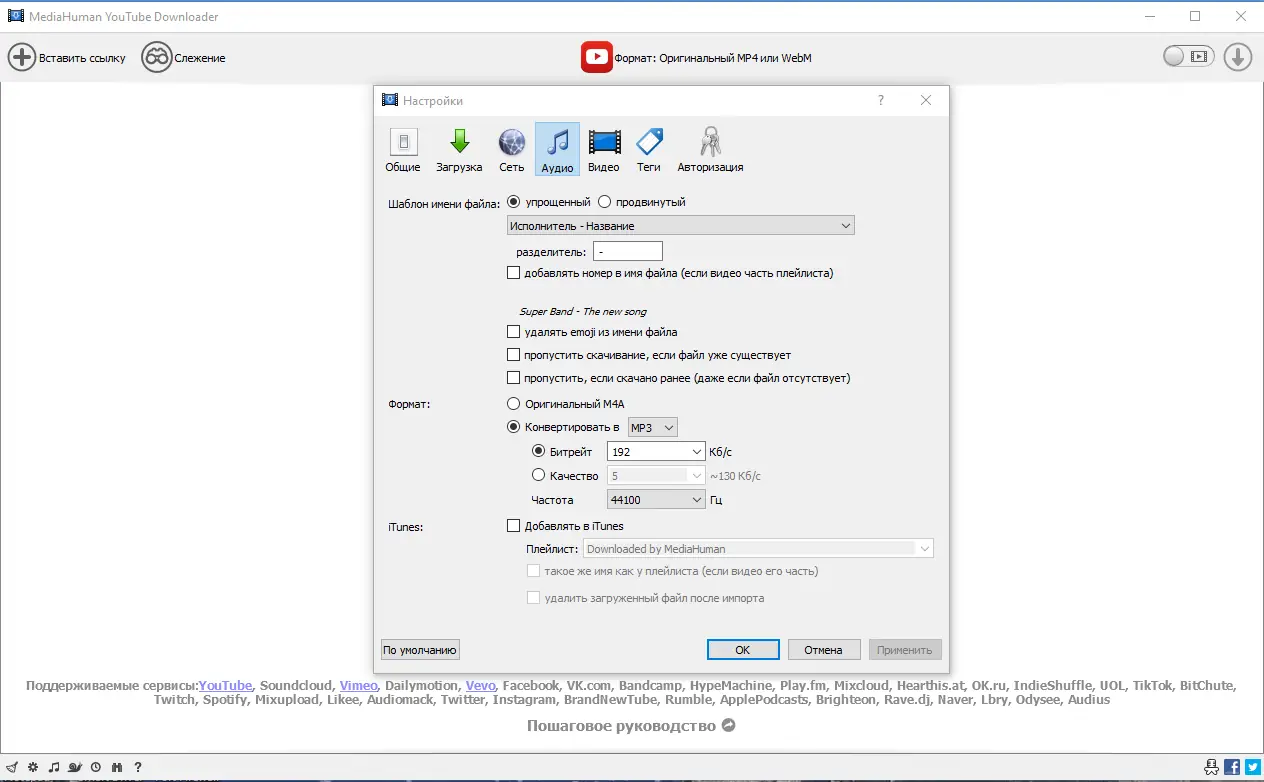The height and width of the screenshot is (782, 1264).
Task: Open the Vevo supported service link
Action: tap(480, 686)
